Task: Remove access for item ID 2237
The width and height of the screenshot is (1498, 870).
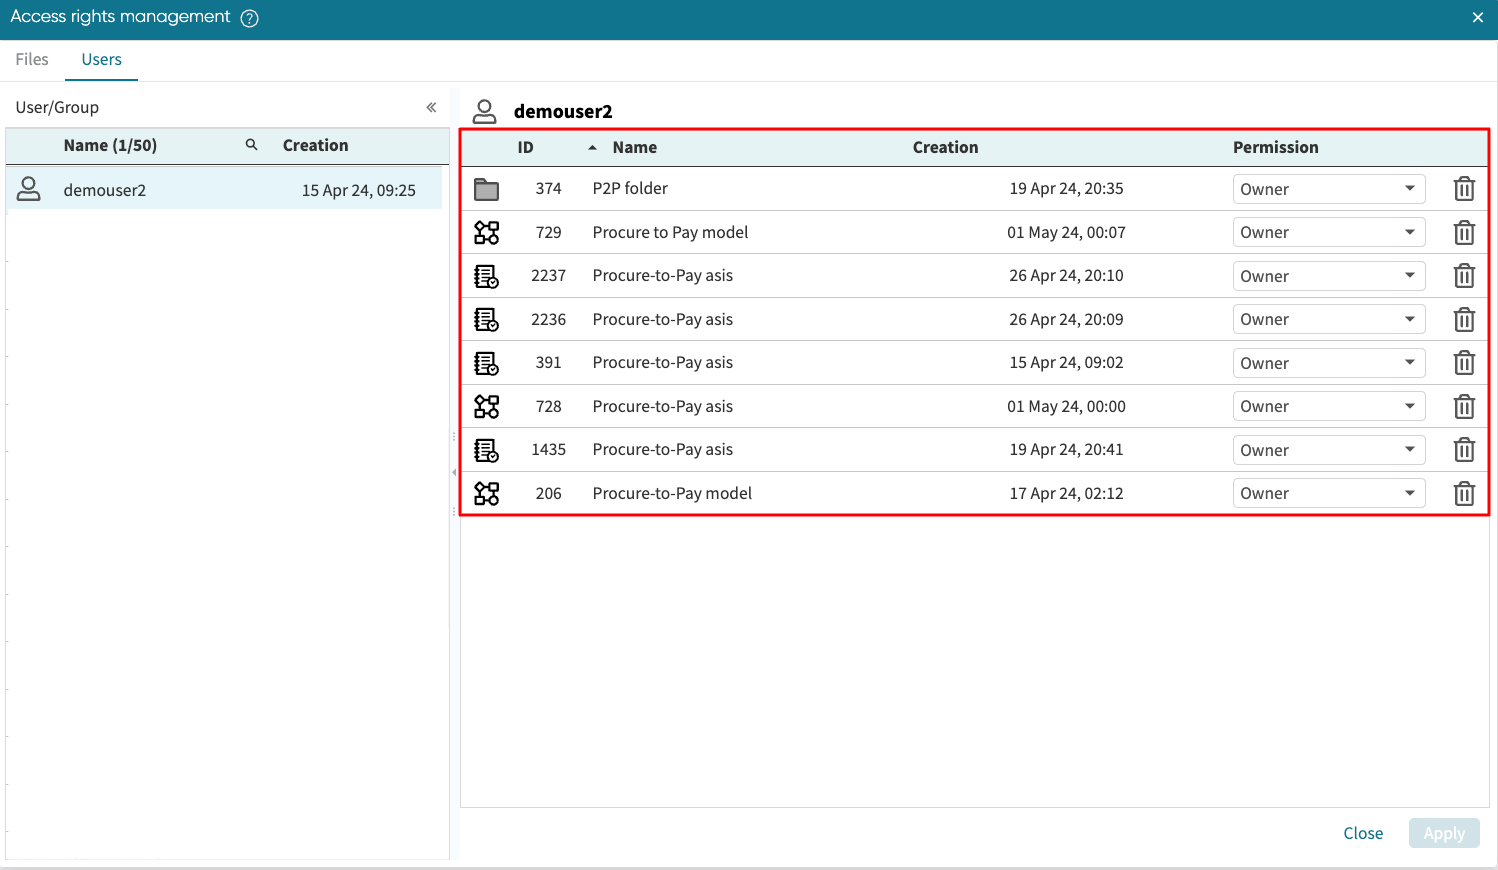Action: [1463, 276]
